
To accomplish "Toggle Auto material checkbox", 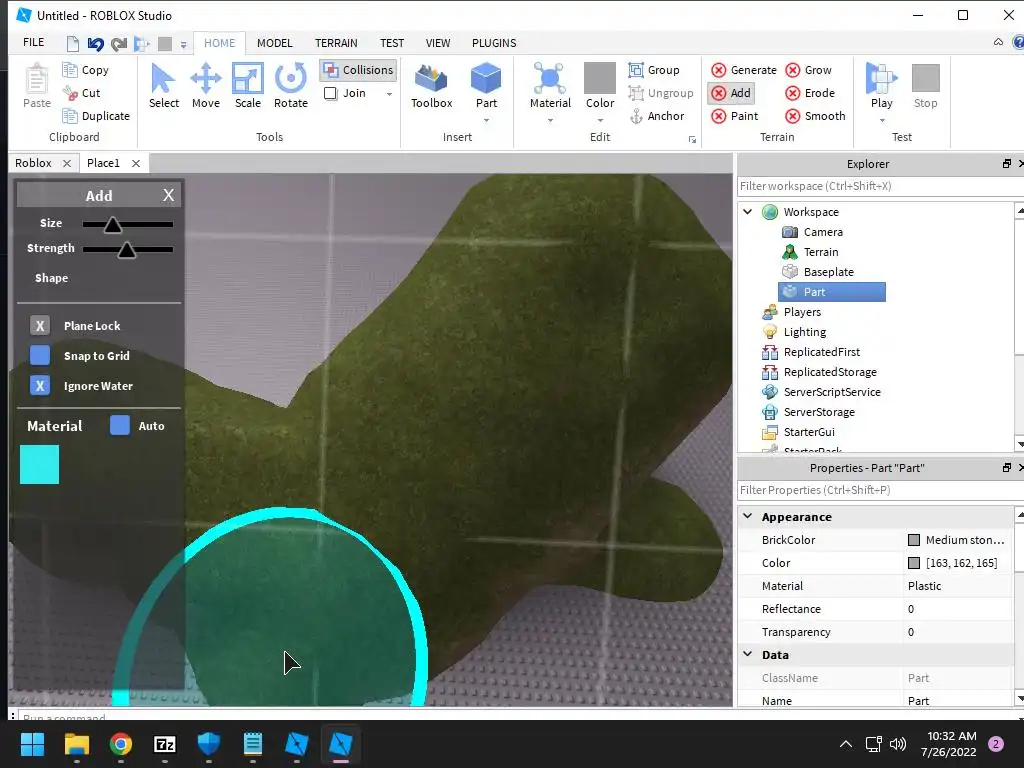I will pyautogui.click(x=120, y=425).
